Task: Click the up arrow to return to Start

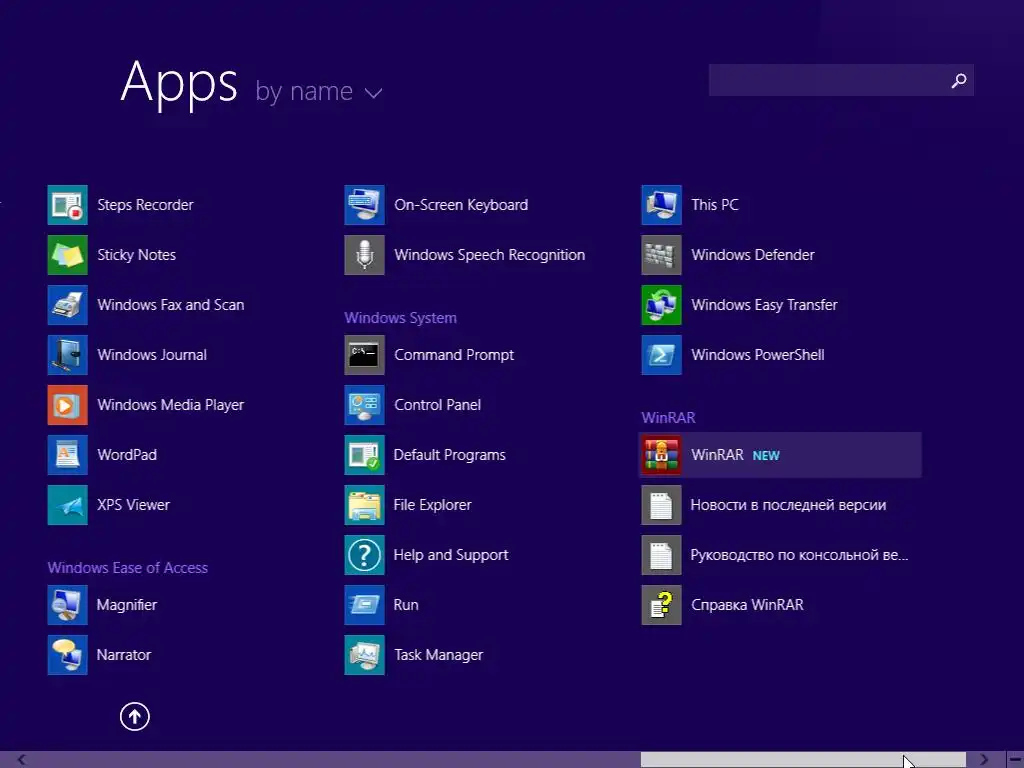Action: pos(135,716)
